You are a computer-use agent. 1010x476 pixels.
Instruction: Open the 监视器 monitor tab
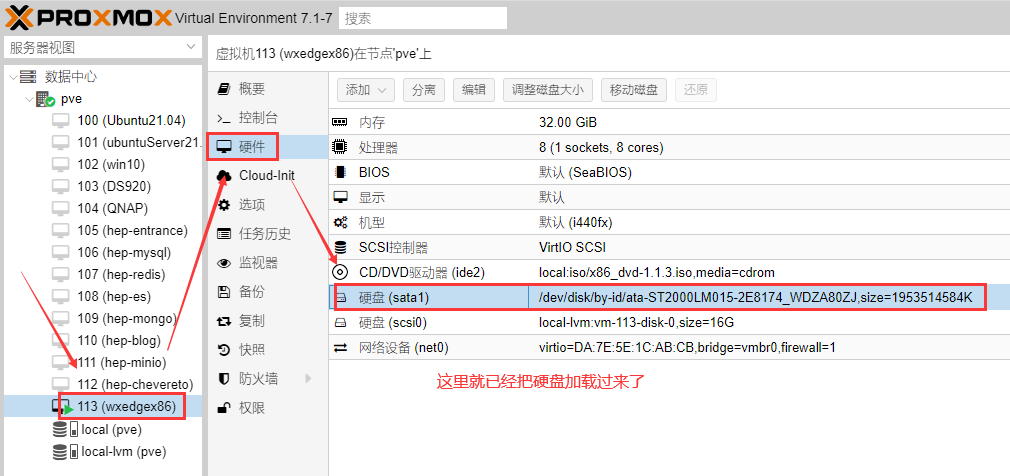(x=258, y=263)
